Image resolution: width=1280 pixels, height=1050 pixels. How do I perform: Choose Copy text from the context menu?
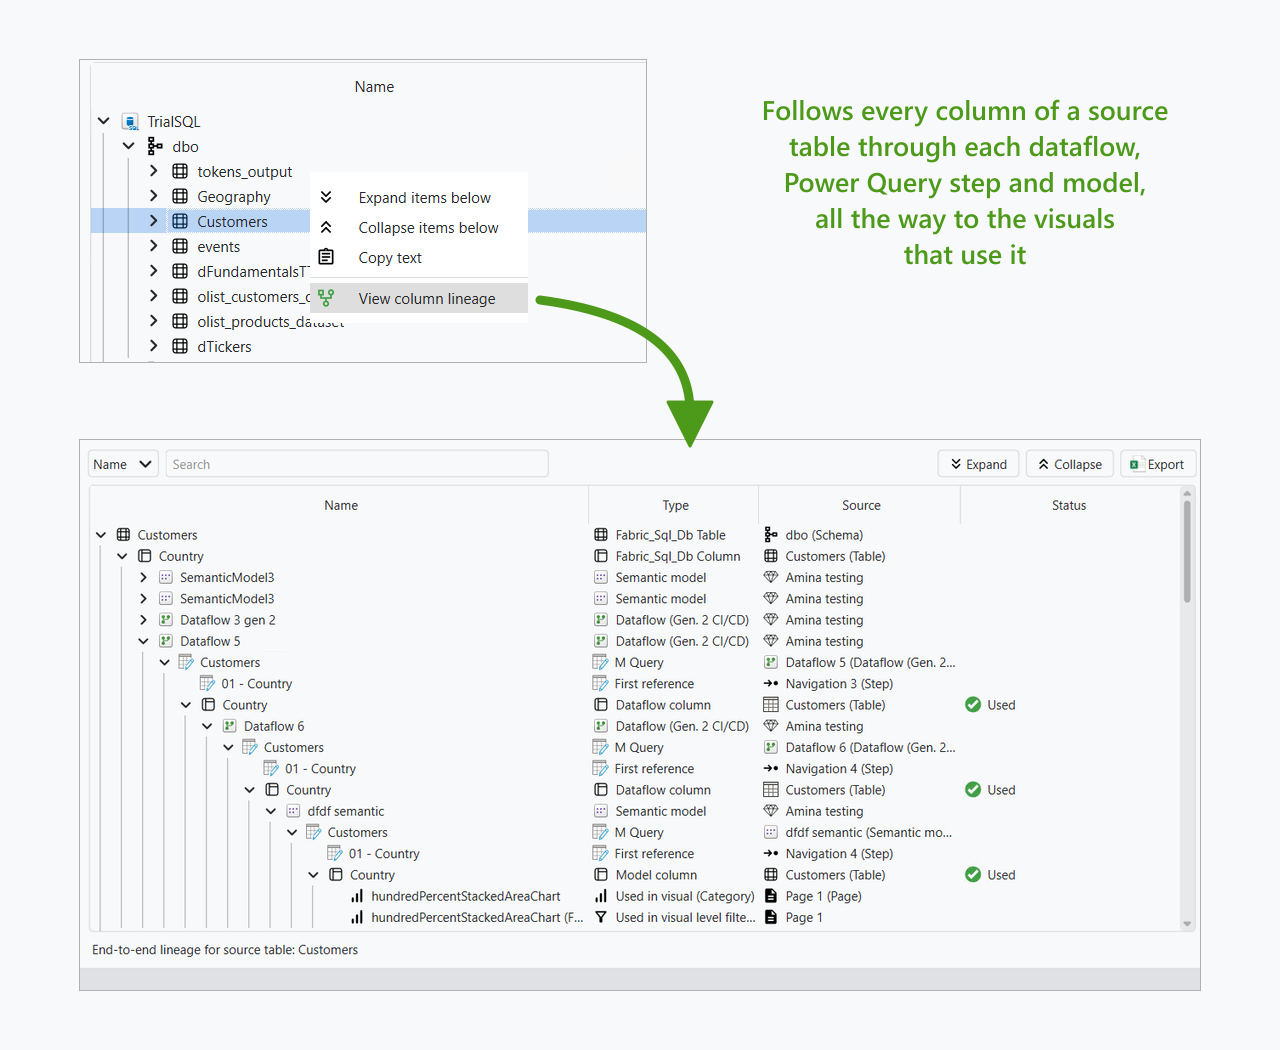[419, 258]
